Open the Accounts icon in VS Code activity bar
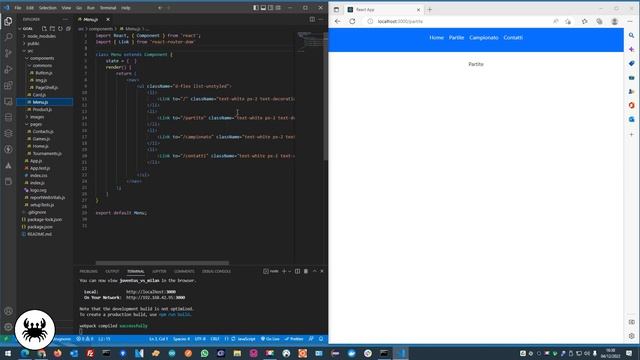 click(8, 311)
